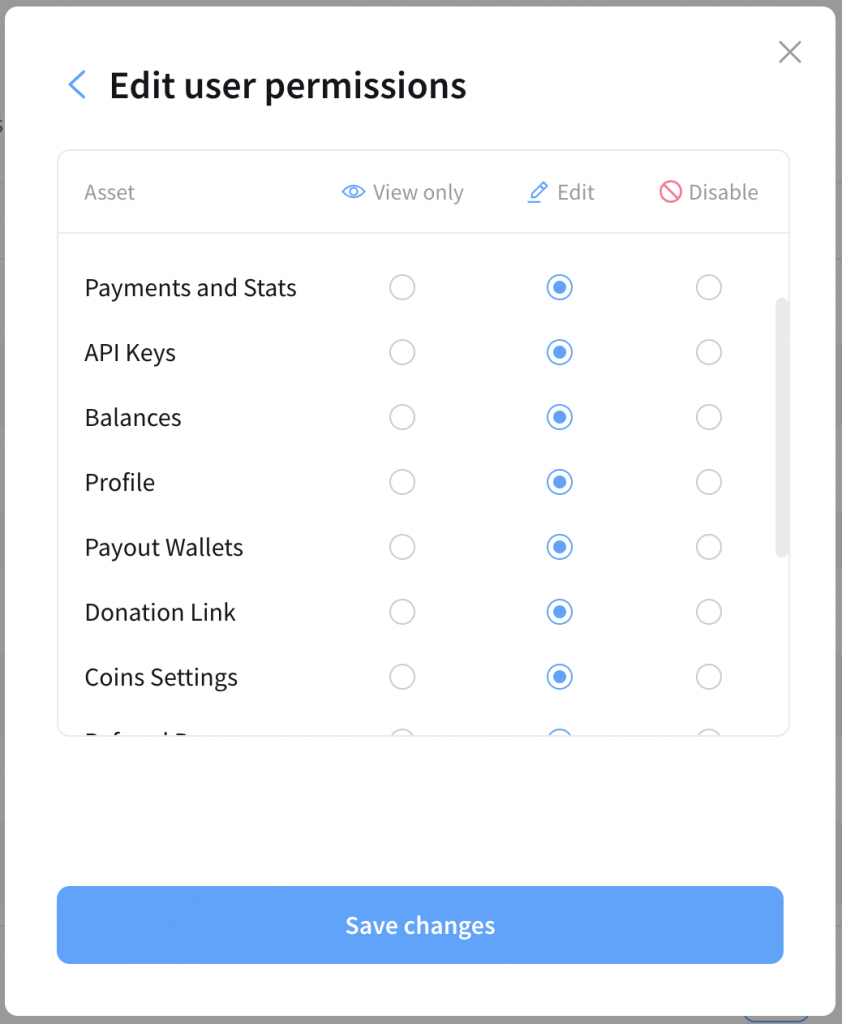Choose Disable for API Keys
The image size is (842, 1024).
click(709, 353)
